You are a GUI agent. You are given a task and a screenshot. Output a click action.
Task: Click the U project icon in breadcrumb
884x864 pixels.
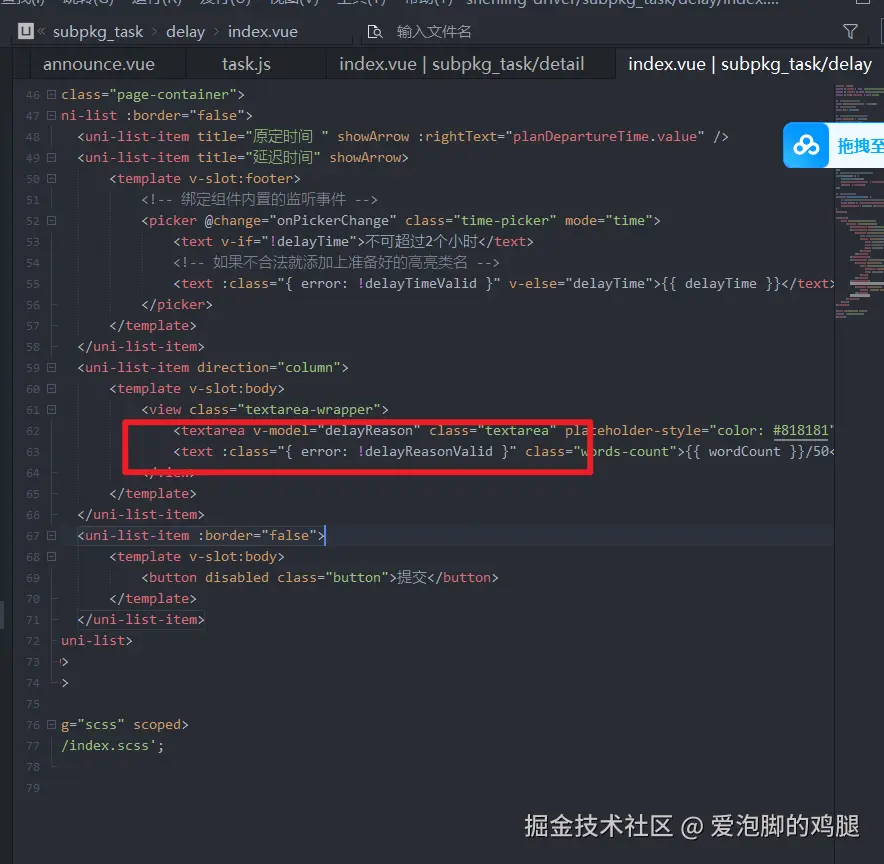pyautogui.click(x=25, y=31)
